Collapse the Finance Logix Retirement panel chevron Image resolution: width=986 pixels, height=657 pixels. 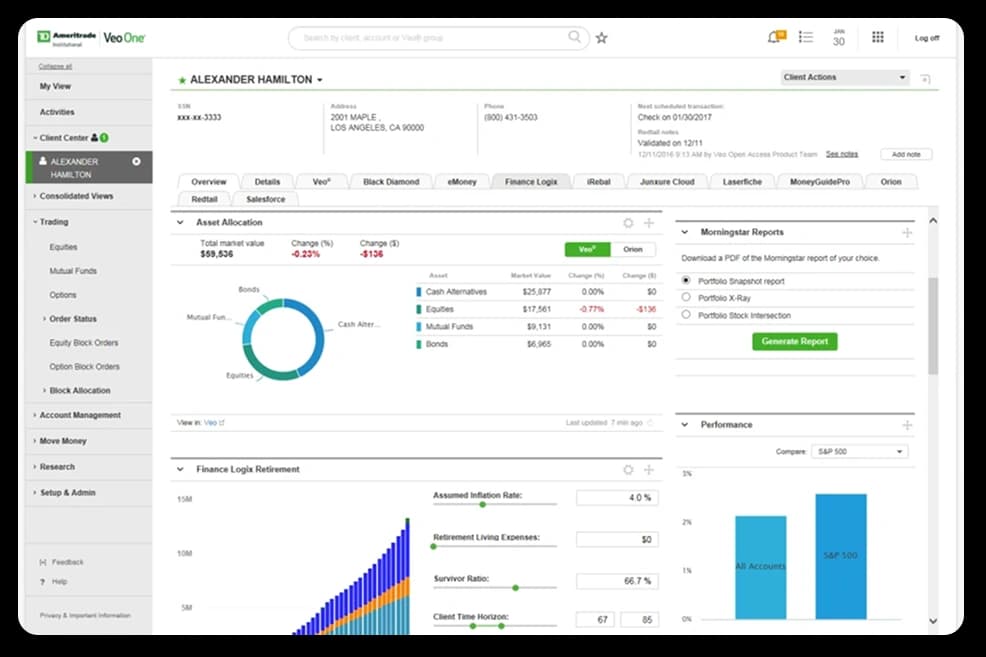pos(180,470)
